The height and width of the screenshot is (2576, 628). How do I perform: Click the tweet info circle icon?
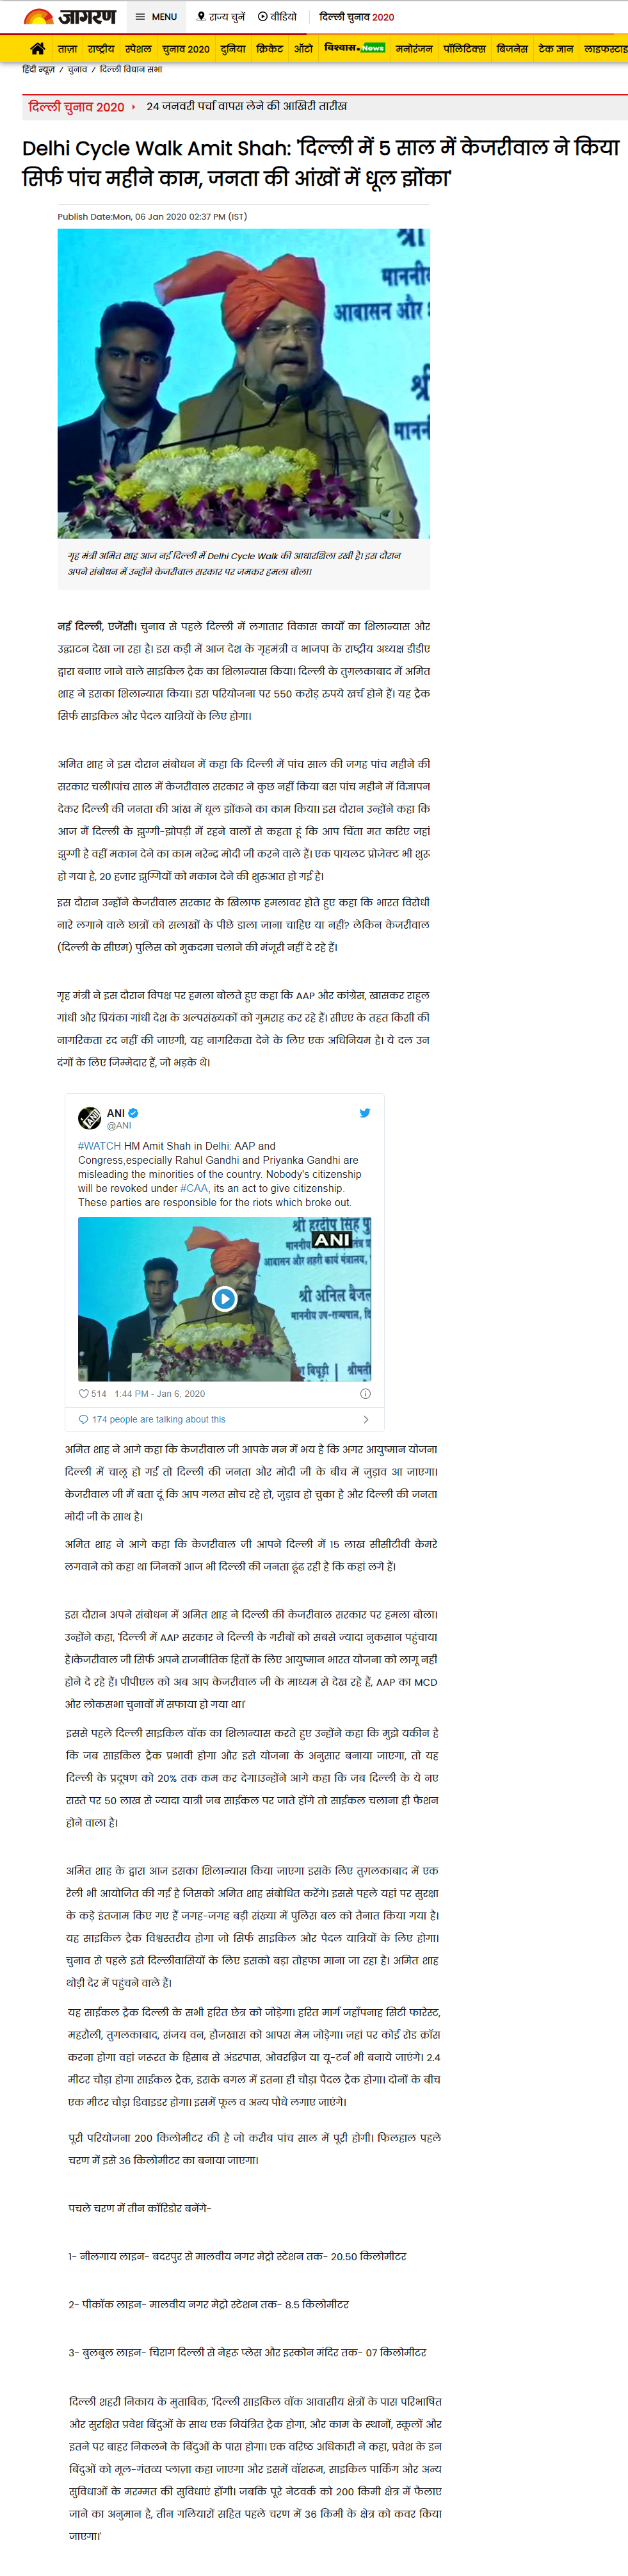(365, 1393)
